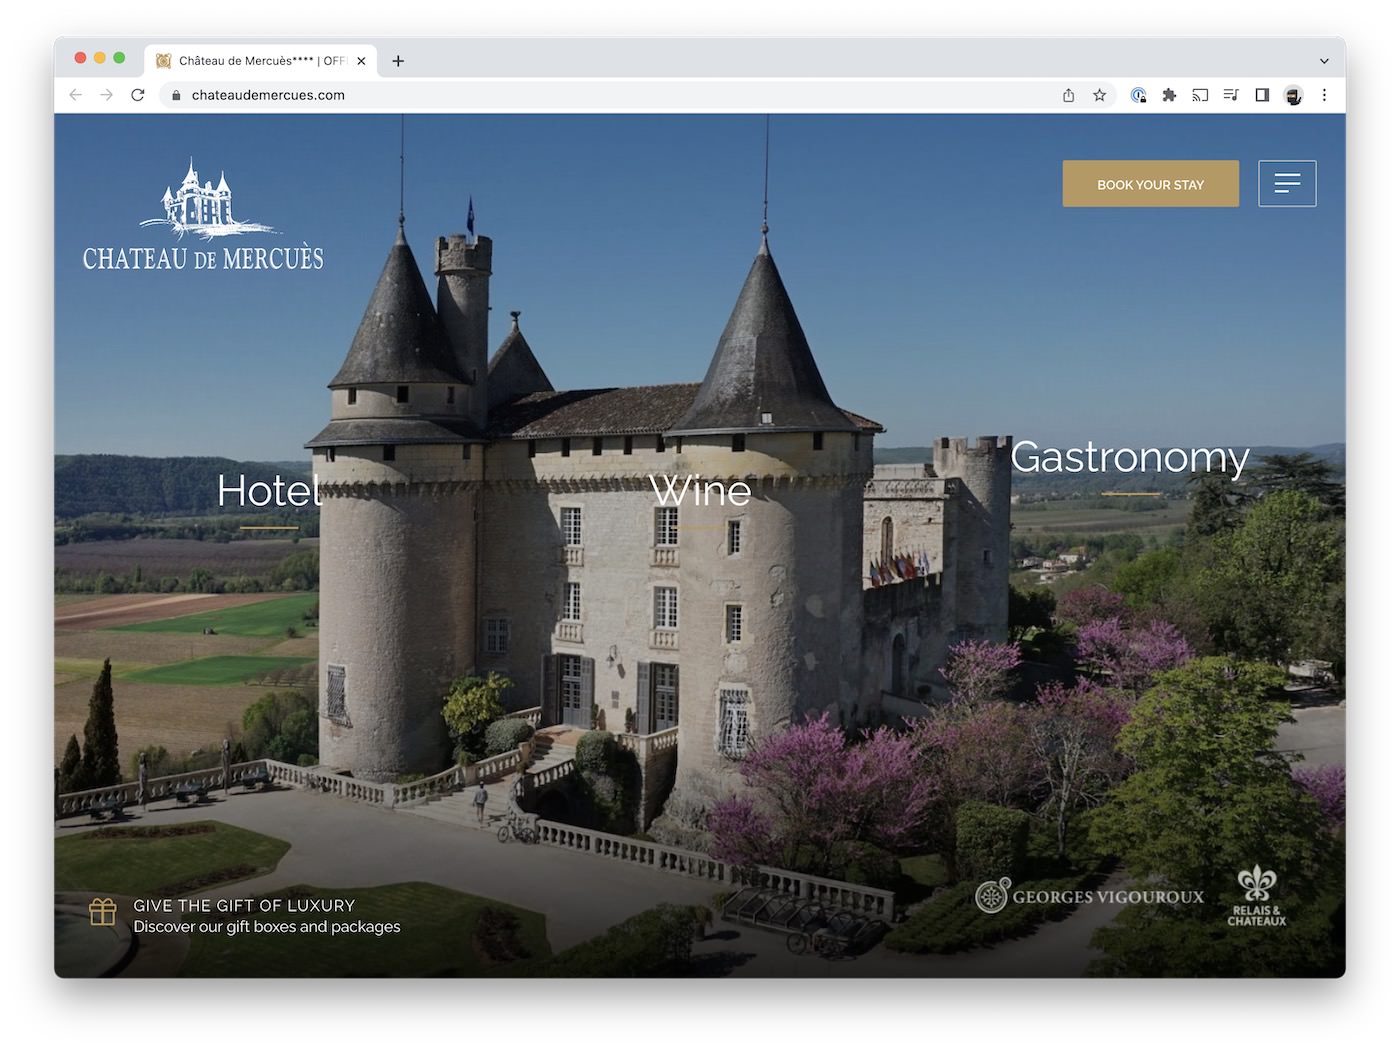Bookmark this page with the star icon
The height and width of the screenshot is (1050, 1400).
(x=1099, y=95)
